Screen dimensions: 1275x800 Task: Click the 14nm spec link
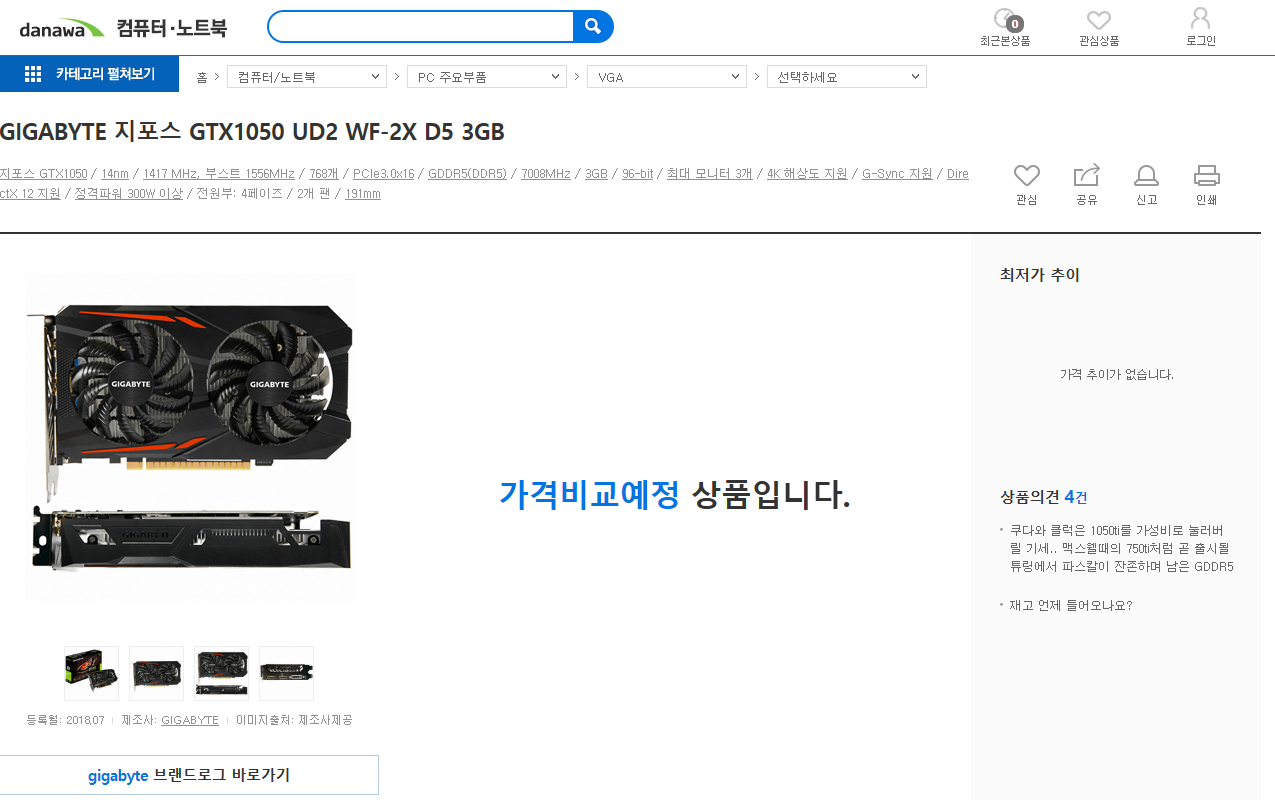[115, 174]
